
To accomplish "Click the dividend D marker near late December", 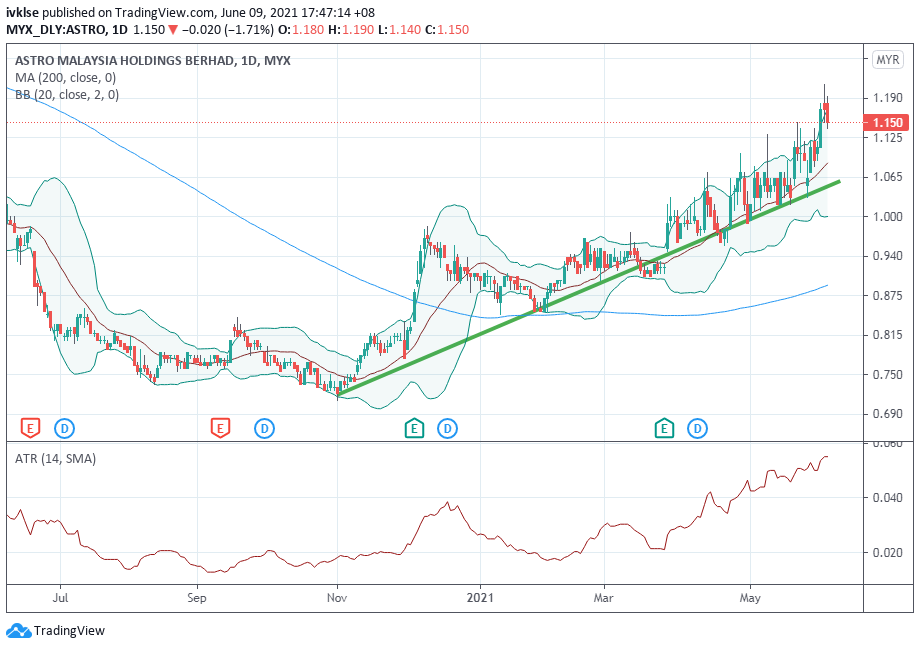I will [x=448, y=429].
